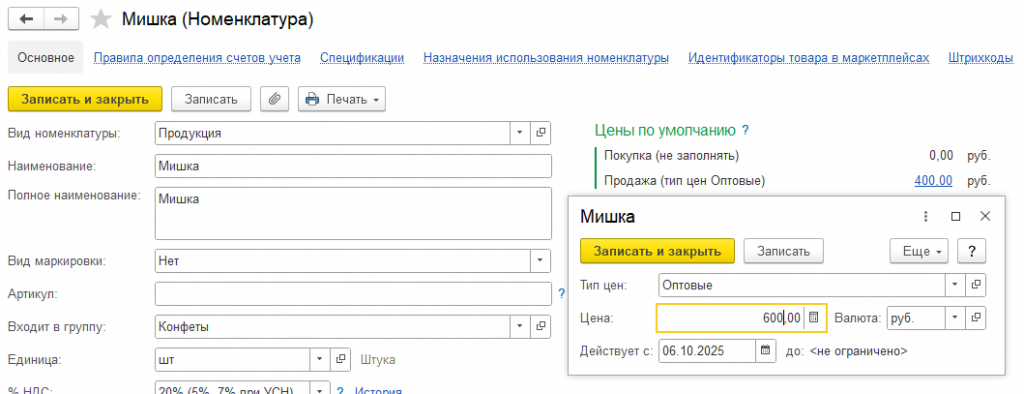Expand Входит в группу dropdown
This screenshot has width=1024, height=394.
[x=520, y=326]
